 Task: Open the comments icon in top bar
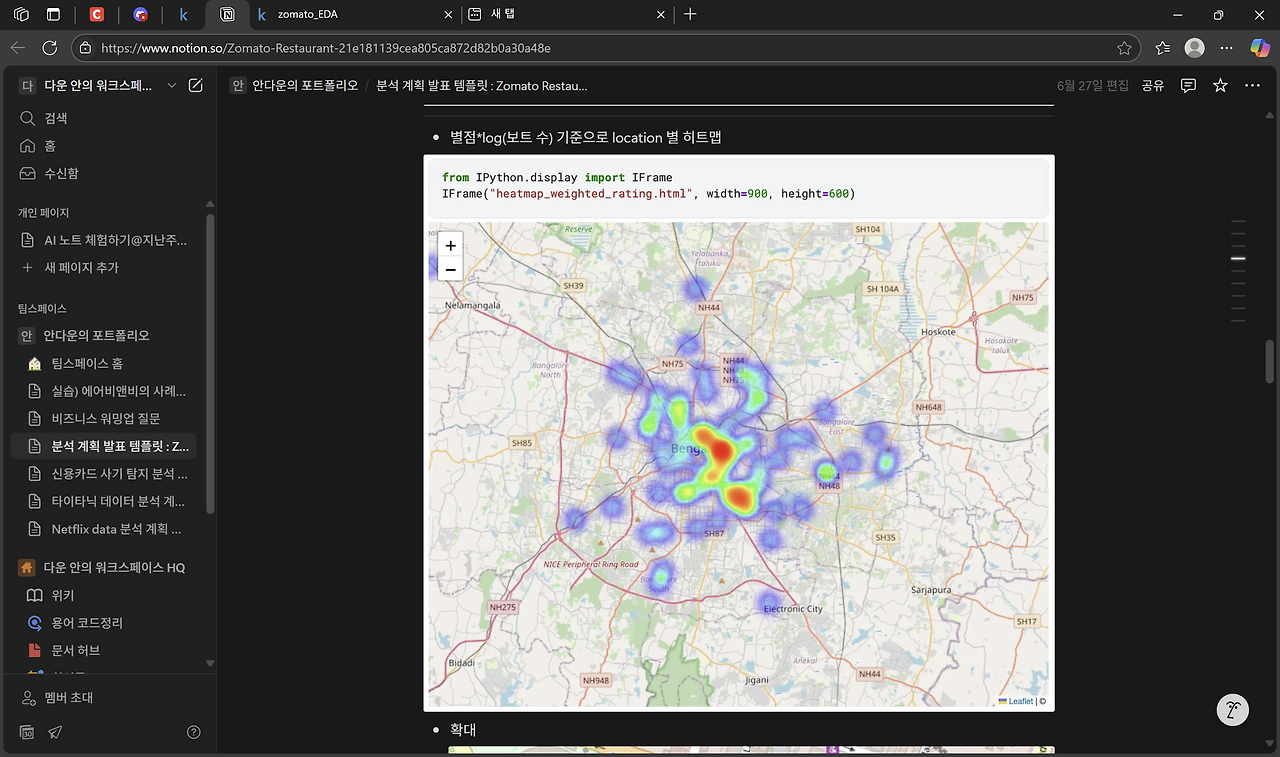[x=1188, y=86]
